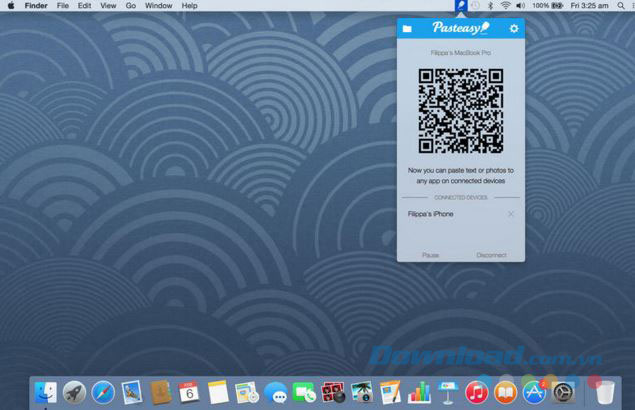Open Contacts book in the Dock
Image resolution: width=635 pixels, height=410 pixels.
click(160, 392)
